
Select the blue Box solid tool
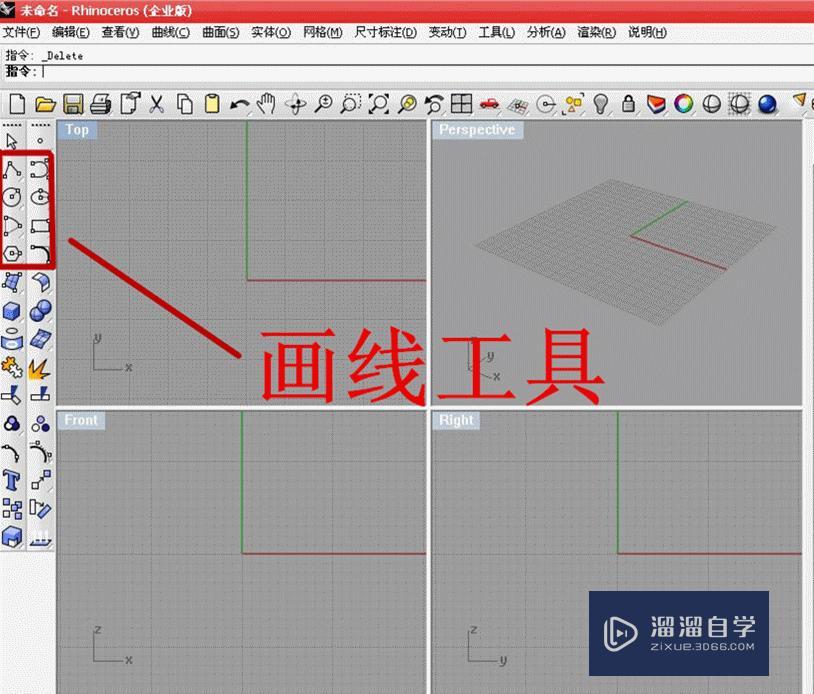[x=11, y=311]
